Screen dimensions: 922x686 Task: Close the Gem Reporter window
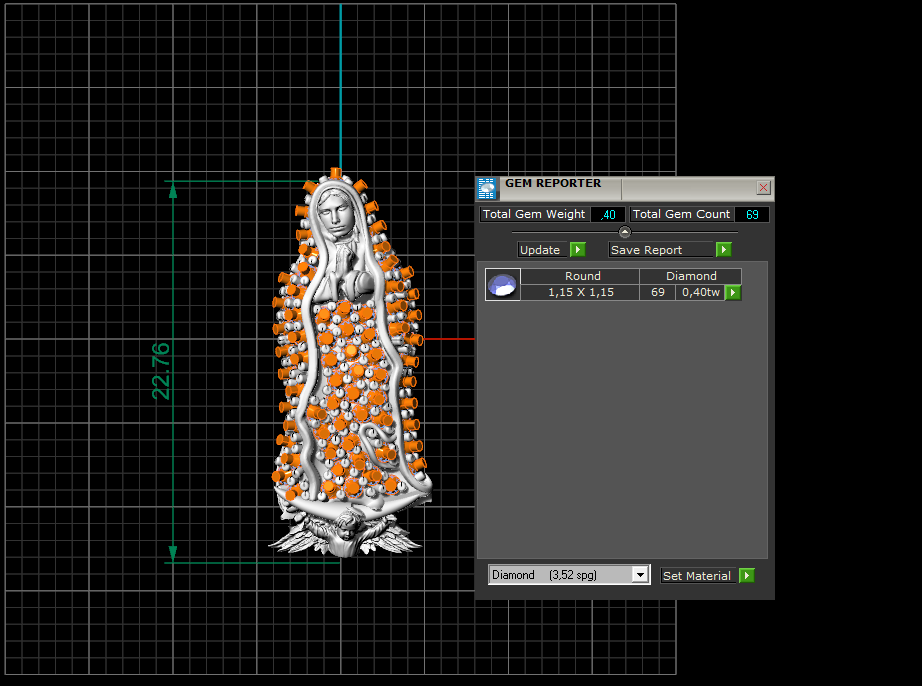coord(763,188)
